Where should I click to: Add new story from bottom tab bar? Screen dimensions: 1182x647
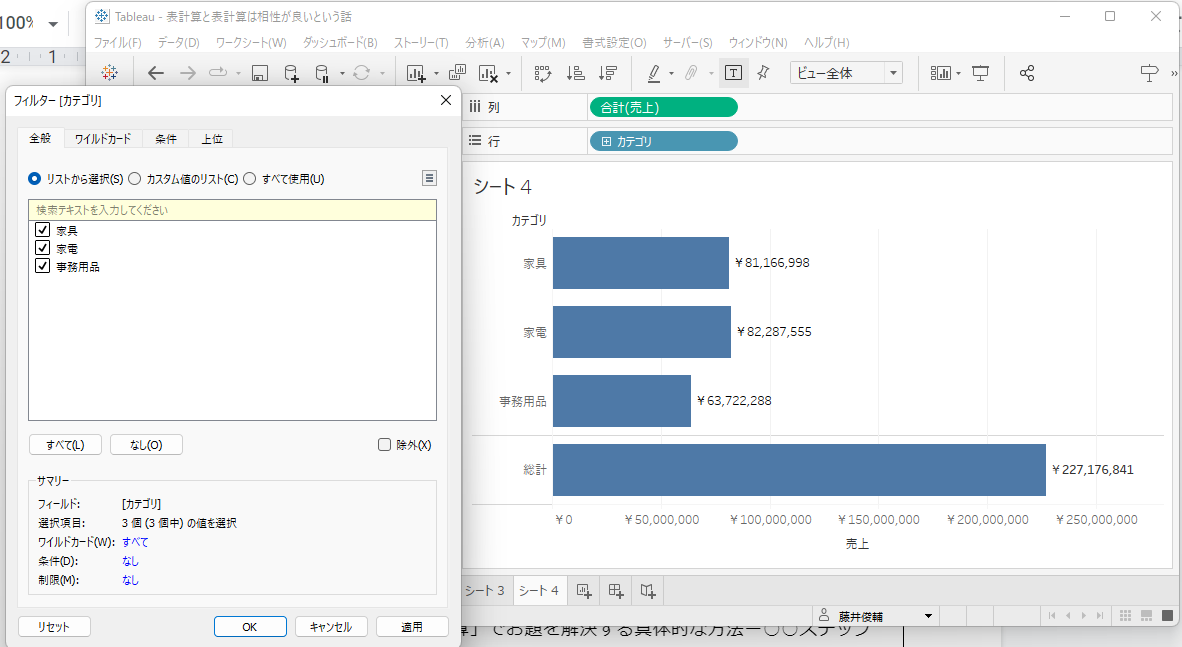click(648, 591)
